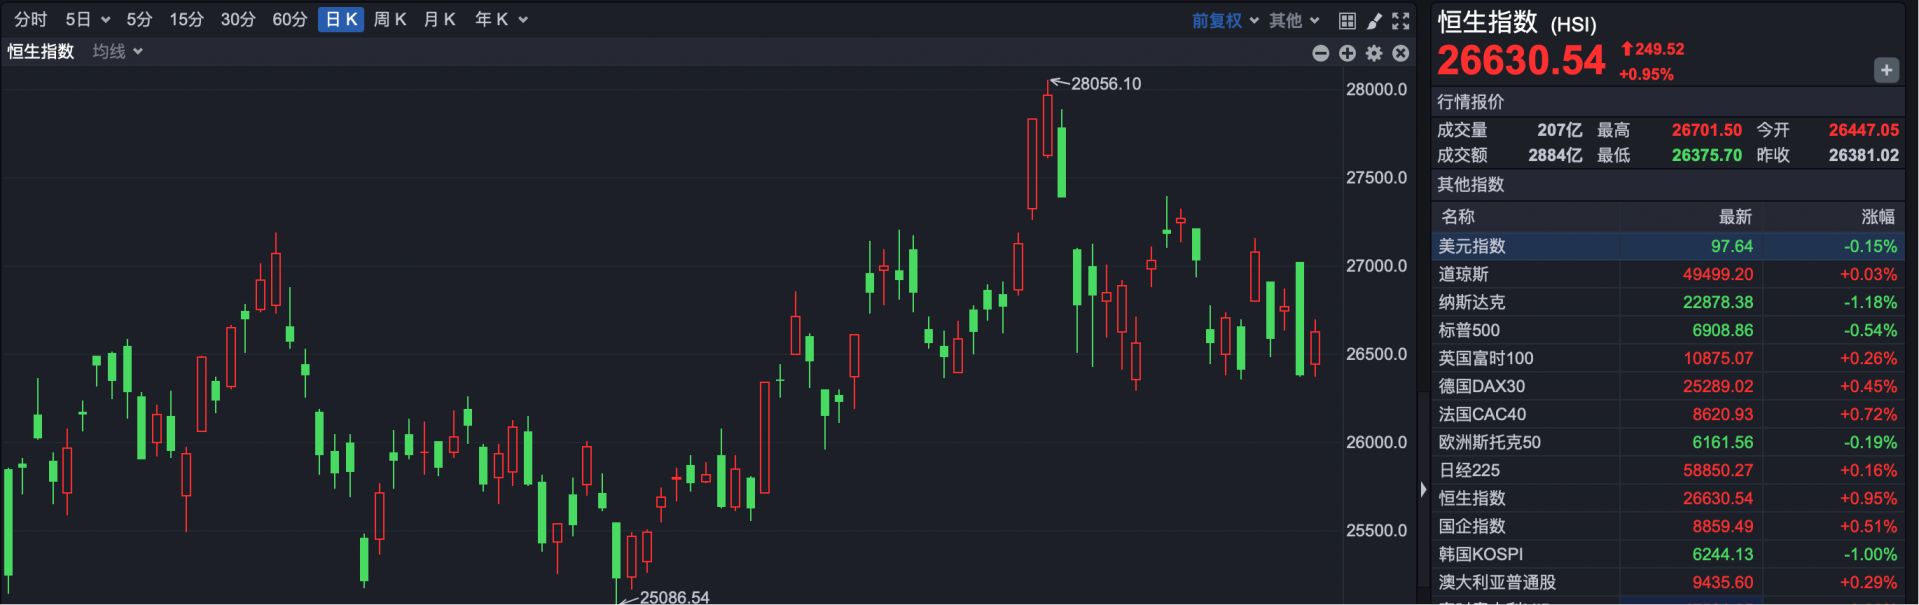1919x605 pixels.
Task: Select the 月K monthly chart tab
Action: tap(439, 20)
